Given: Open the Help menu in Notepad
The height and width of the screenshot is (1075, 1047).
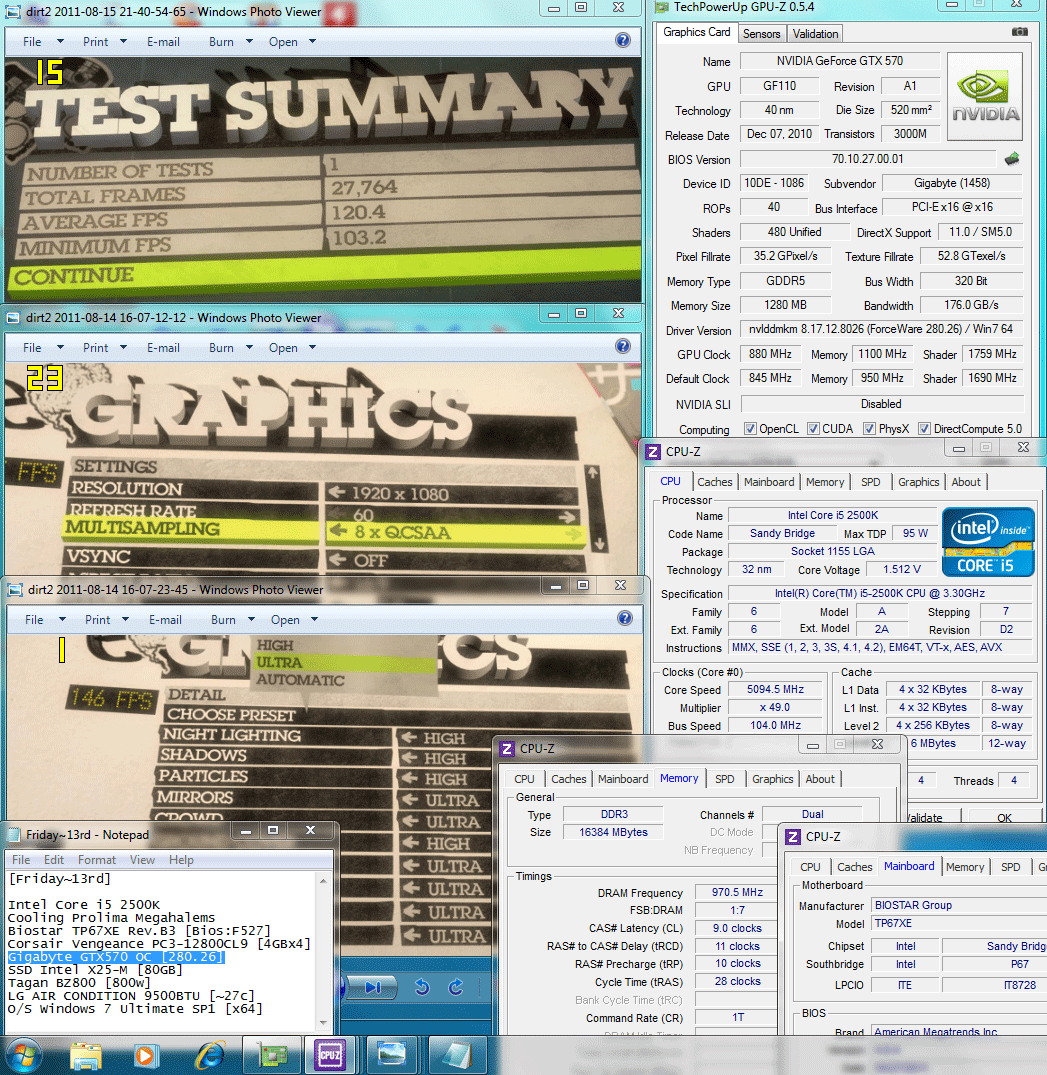Looking at the screenshot, I should coord(181,860).
